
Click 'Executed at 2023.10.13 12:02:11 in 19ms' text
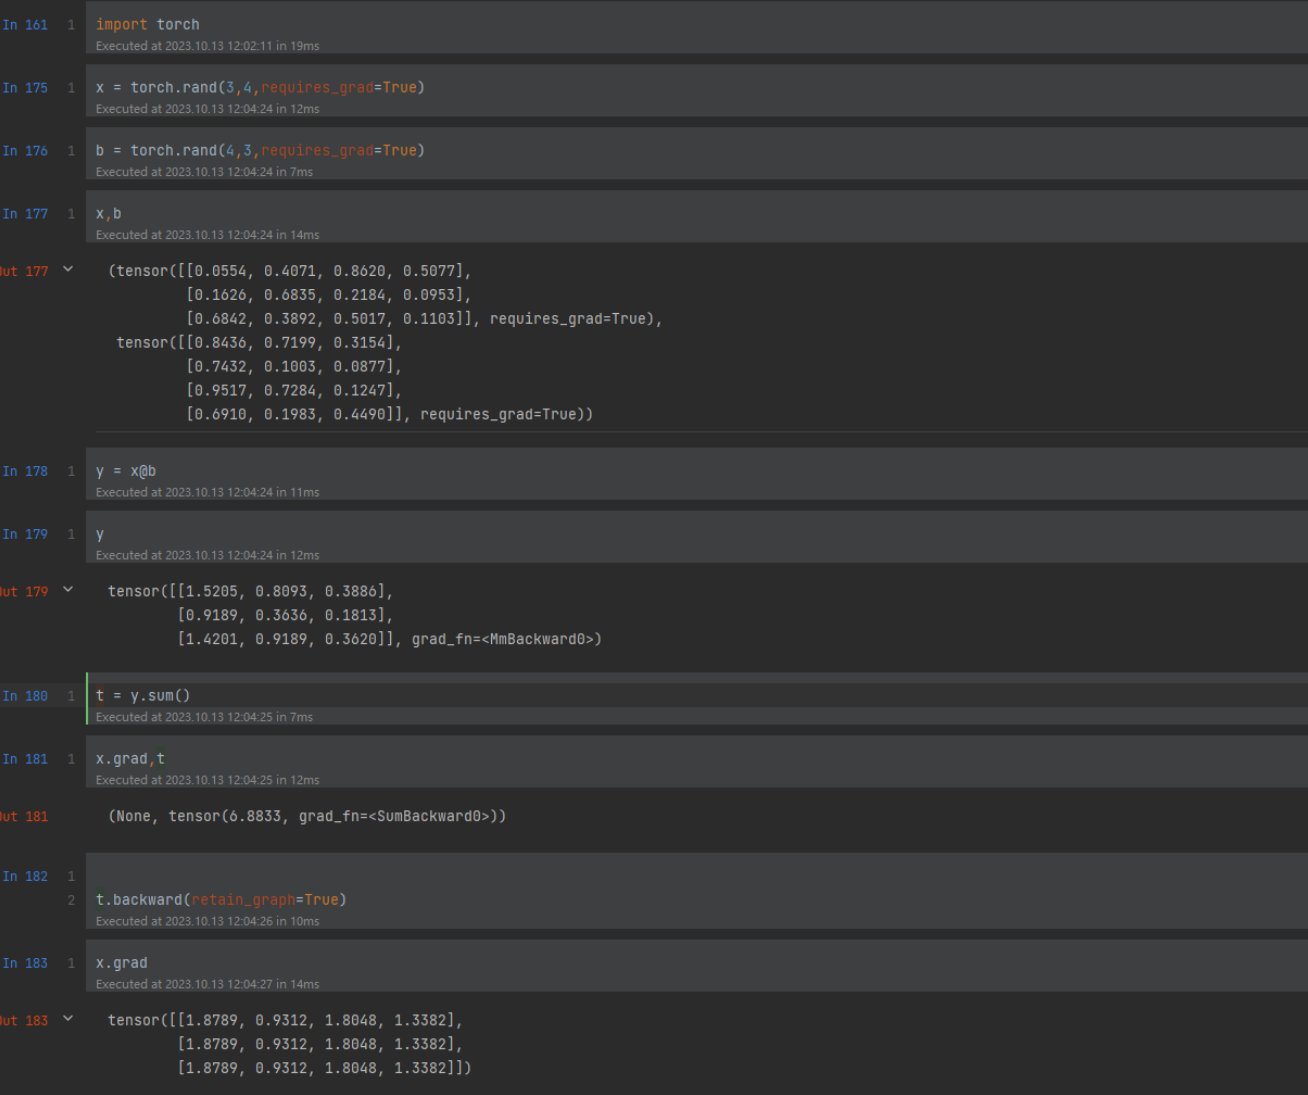coord(207,46)
